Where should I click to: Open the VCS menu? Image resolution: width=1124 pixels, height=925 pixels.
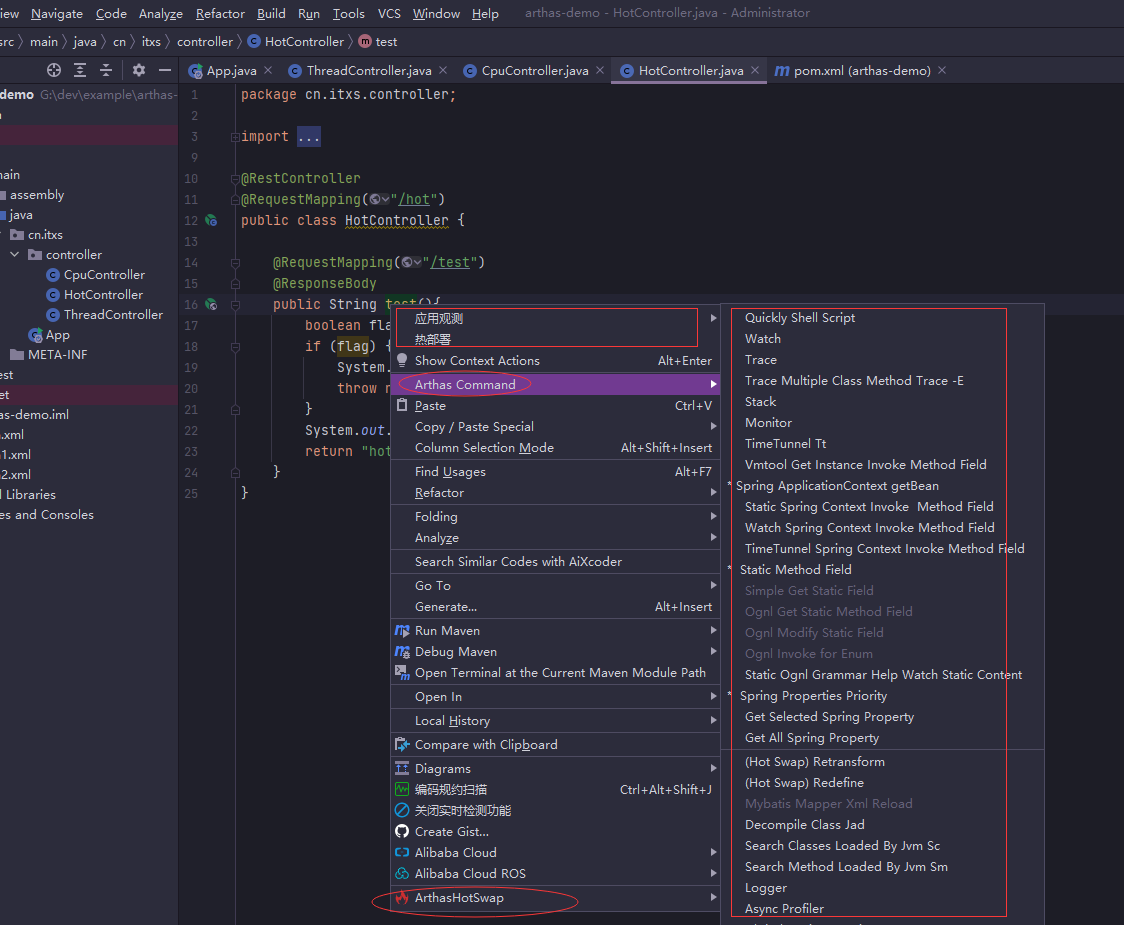[x=389, y=14]
